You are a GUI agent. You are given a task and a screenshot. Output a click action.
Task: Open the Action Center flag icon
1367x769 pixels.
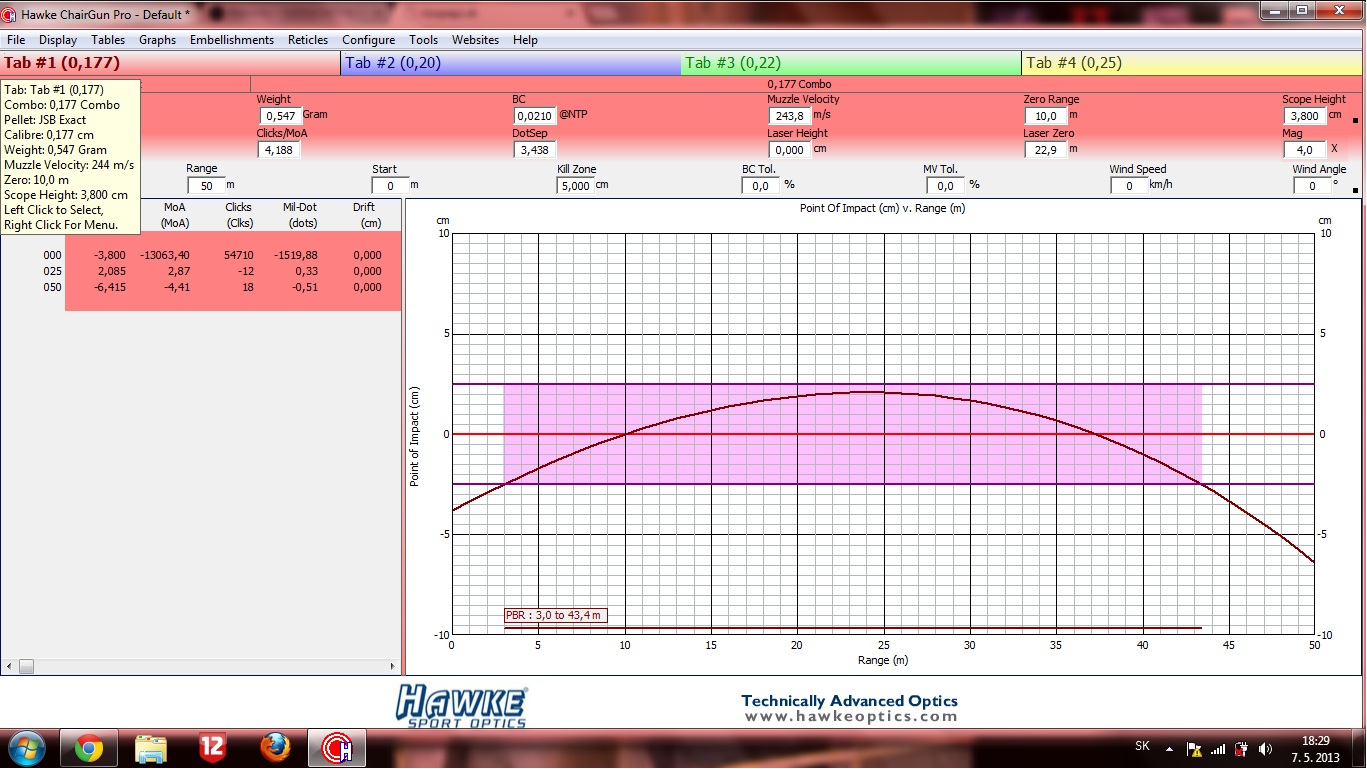click(x=1194, y=748)
